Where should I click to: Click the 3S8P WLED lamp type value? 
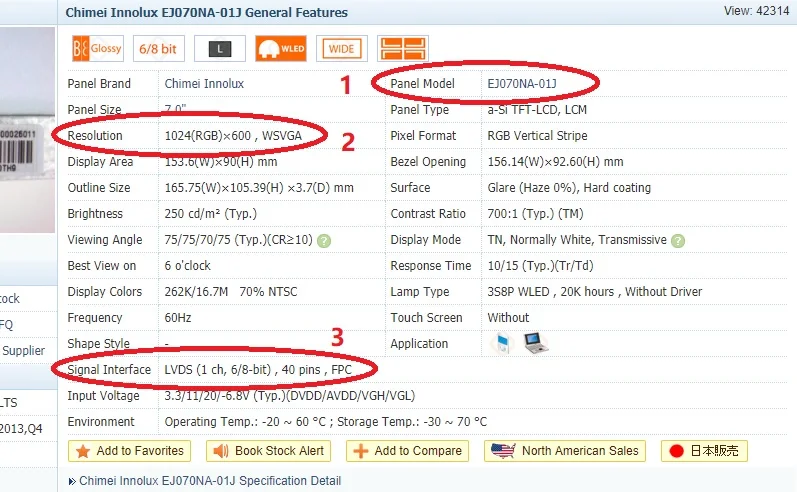pos(595,292)
